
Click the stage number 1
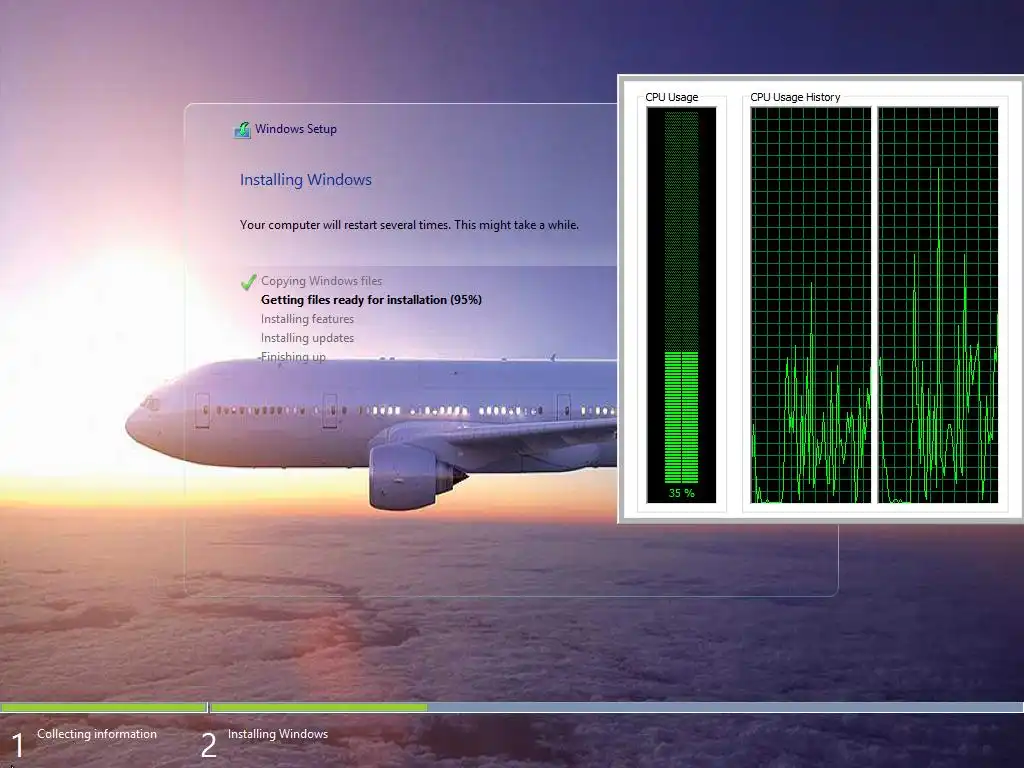pos(18,746)
